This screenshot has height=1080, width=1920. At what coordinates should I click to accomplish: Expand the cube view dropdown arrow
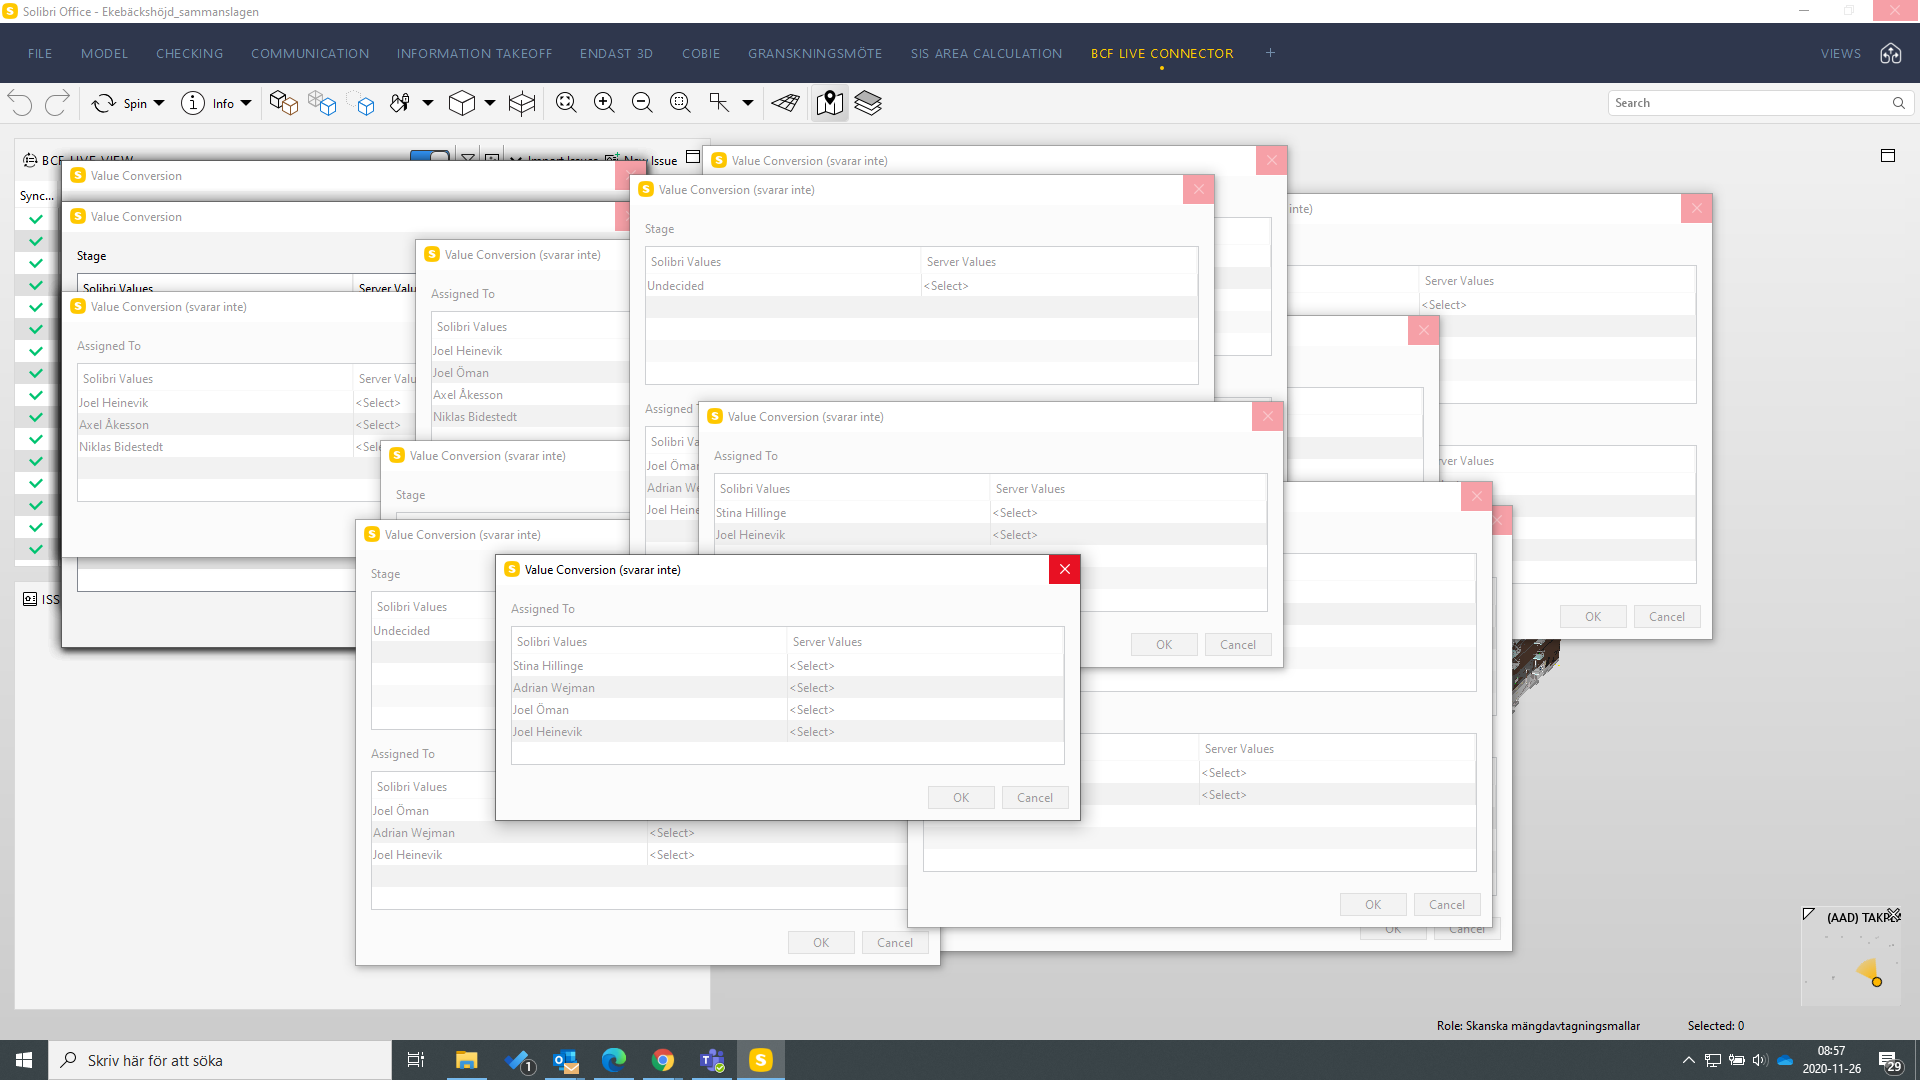click(x=490, y=103)
